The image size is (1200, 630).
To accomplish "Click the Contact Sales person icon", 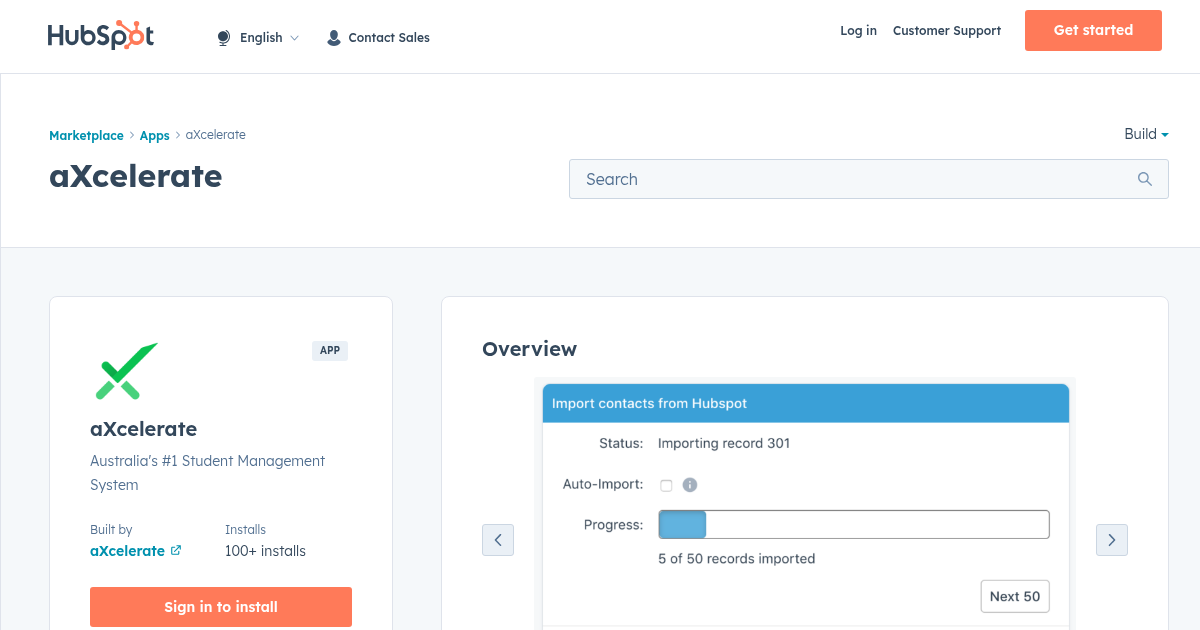I will pyautogui.click(x=333, y=37).
